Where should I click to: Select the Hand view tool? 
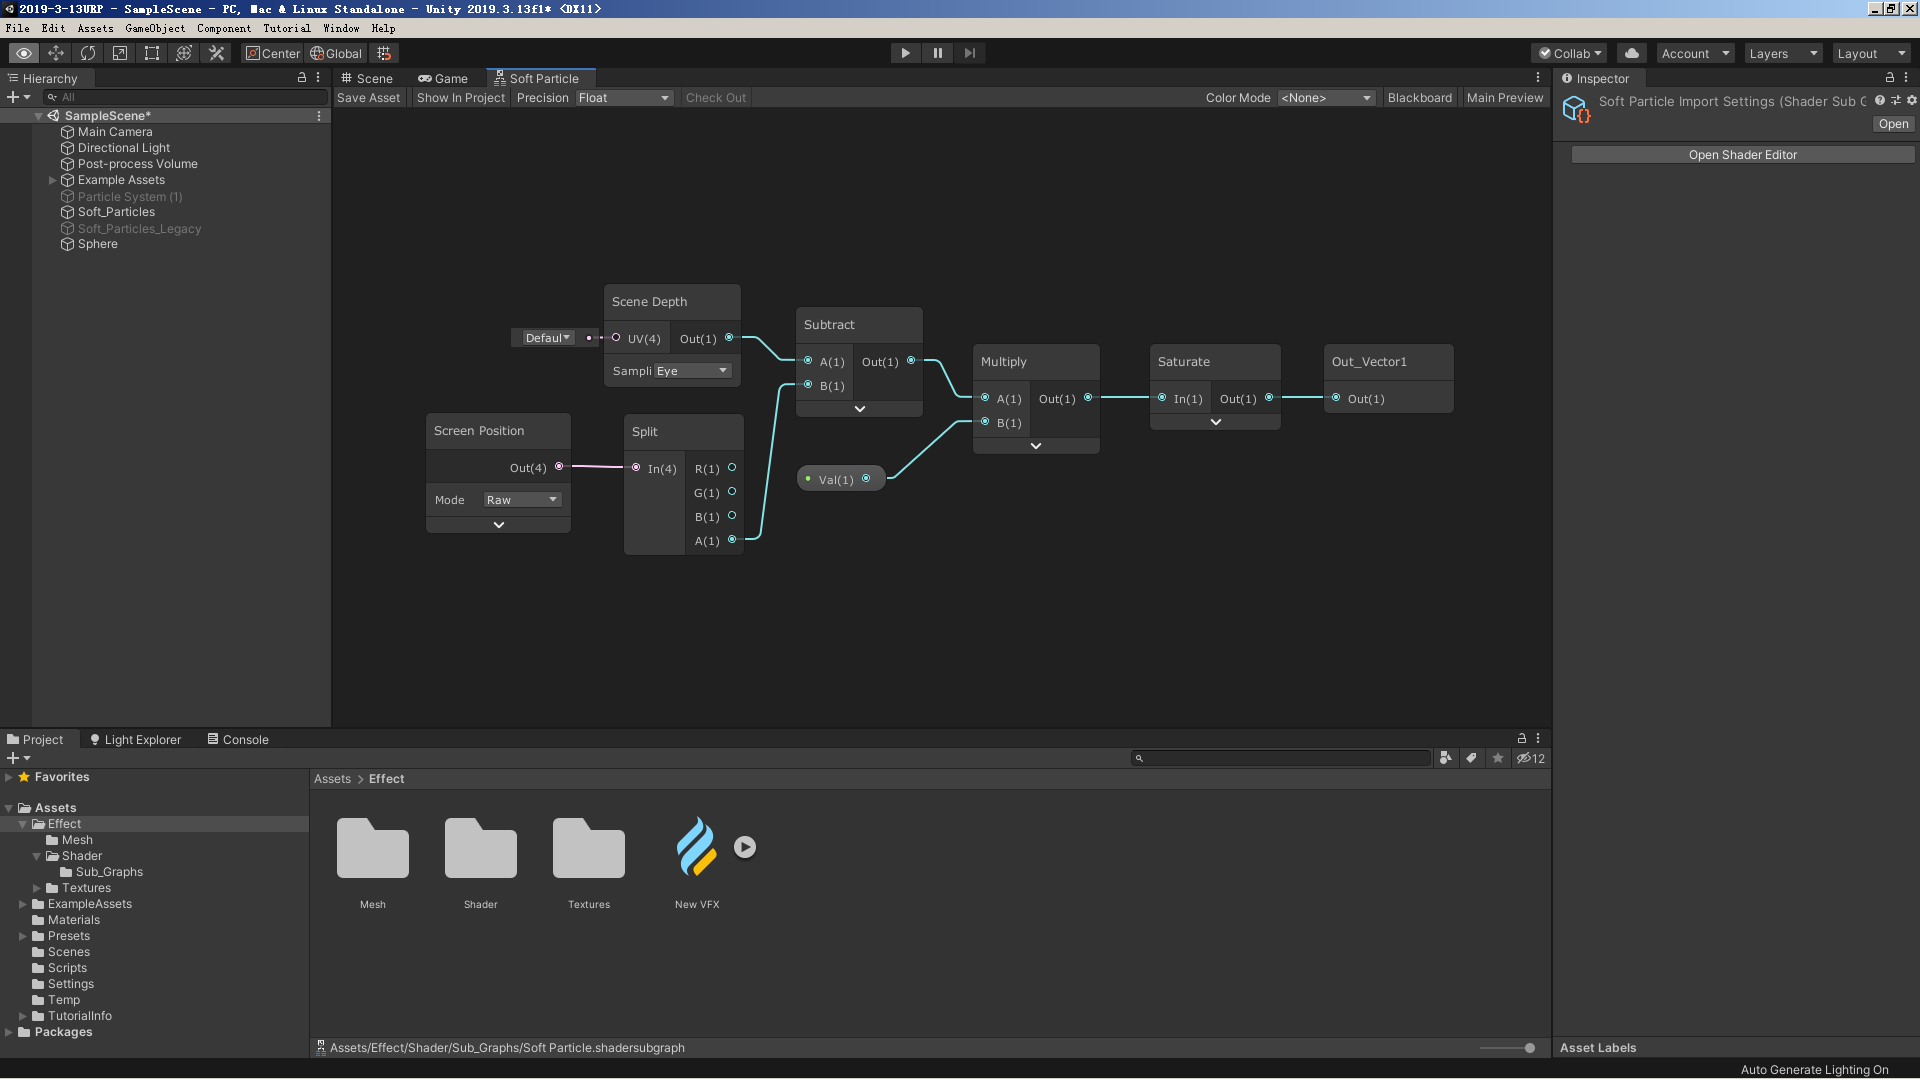tap(24, 53)
